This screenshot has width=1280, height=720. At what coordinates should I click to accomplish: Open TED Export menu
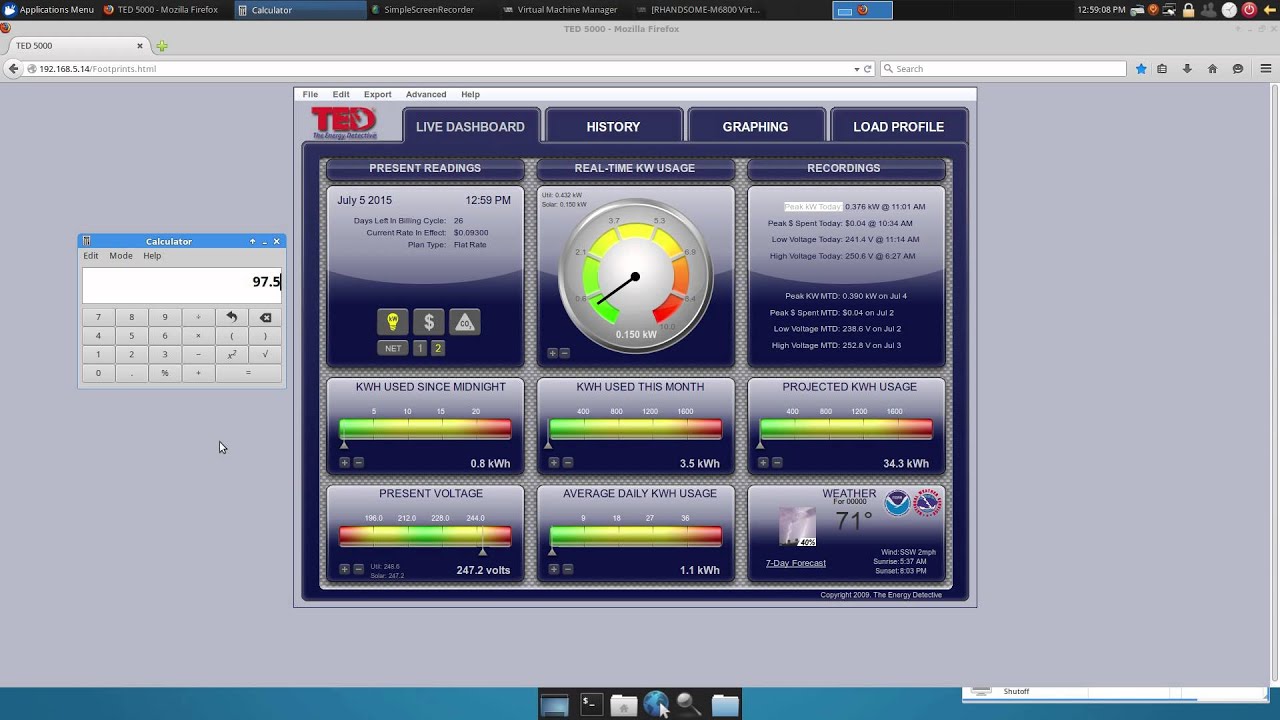(x=377, y=94)
